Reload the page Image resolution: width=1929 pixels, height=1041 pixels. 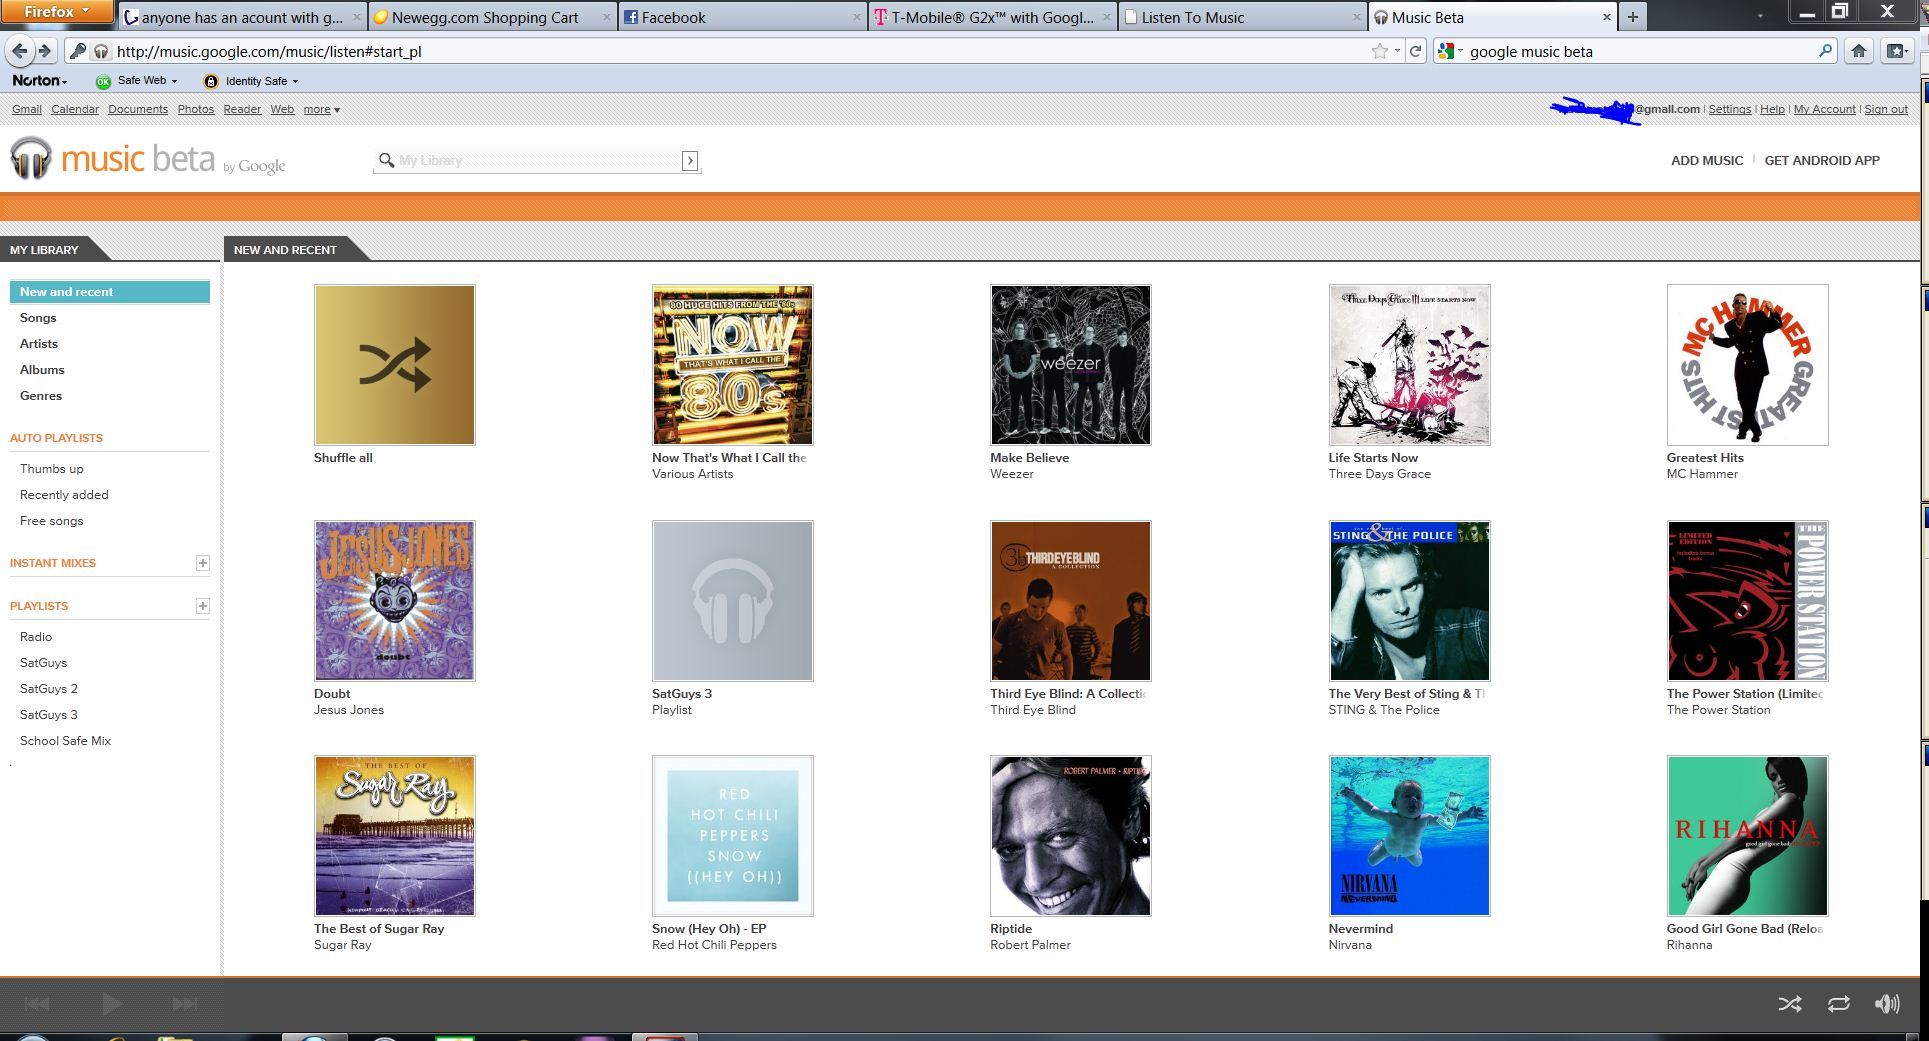click(1415, 51)
